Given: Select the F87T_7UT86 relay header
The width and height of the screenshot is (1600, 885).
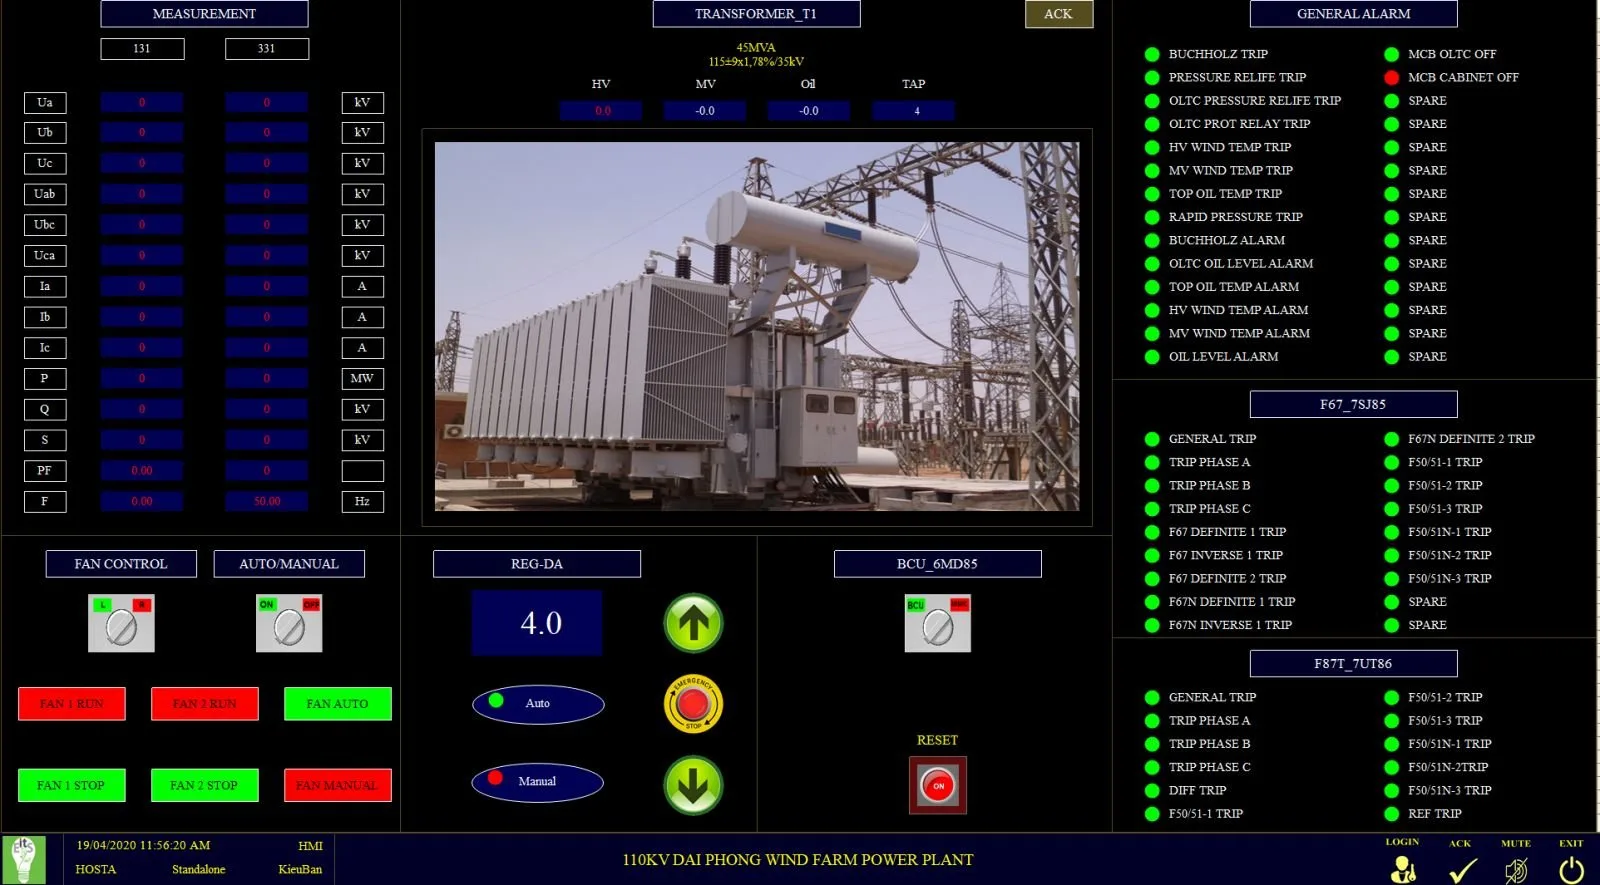Looking at the screenshot, I should coord(1354,663).
